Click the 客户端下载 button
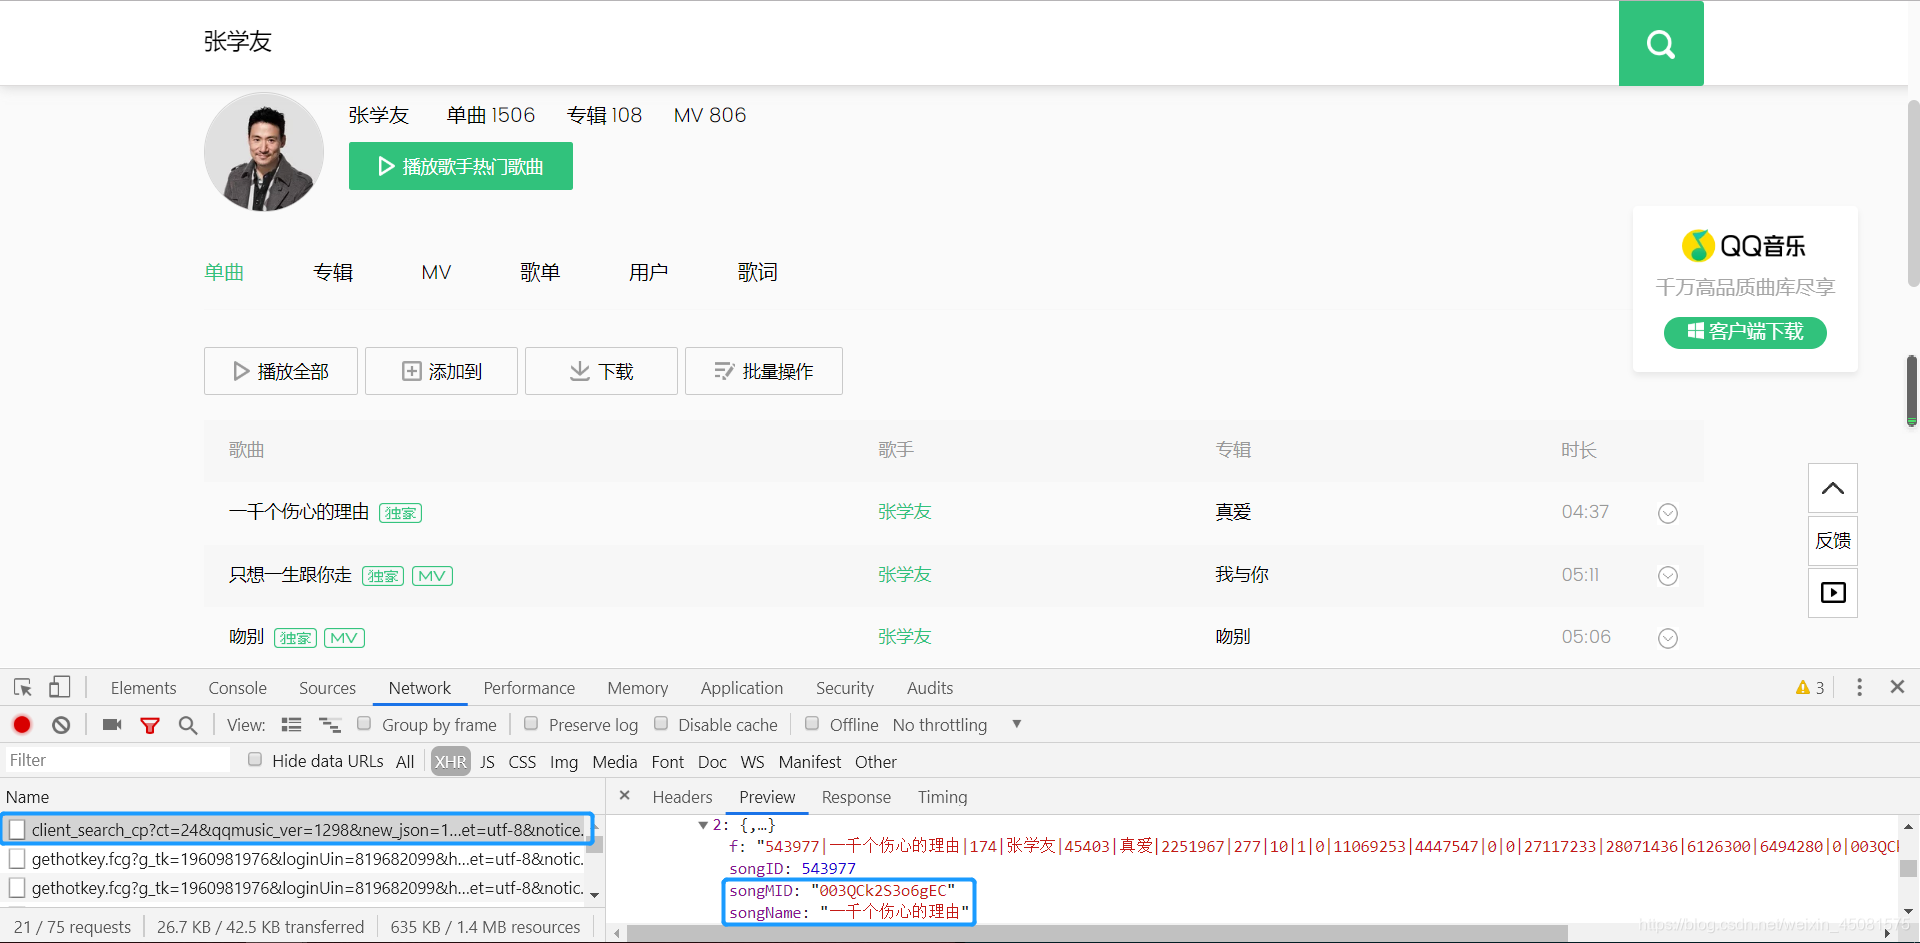1920x943 pixels. [x=1745, y=332]
